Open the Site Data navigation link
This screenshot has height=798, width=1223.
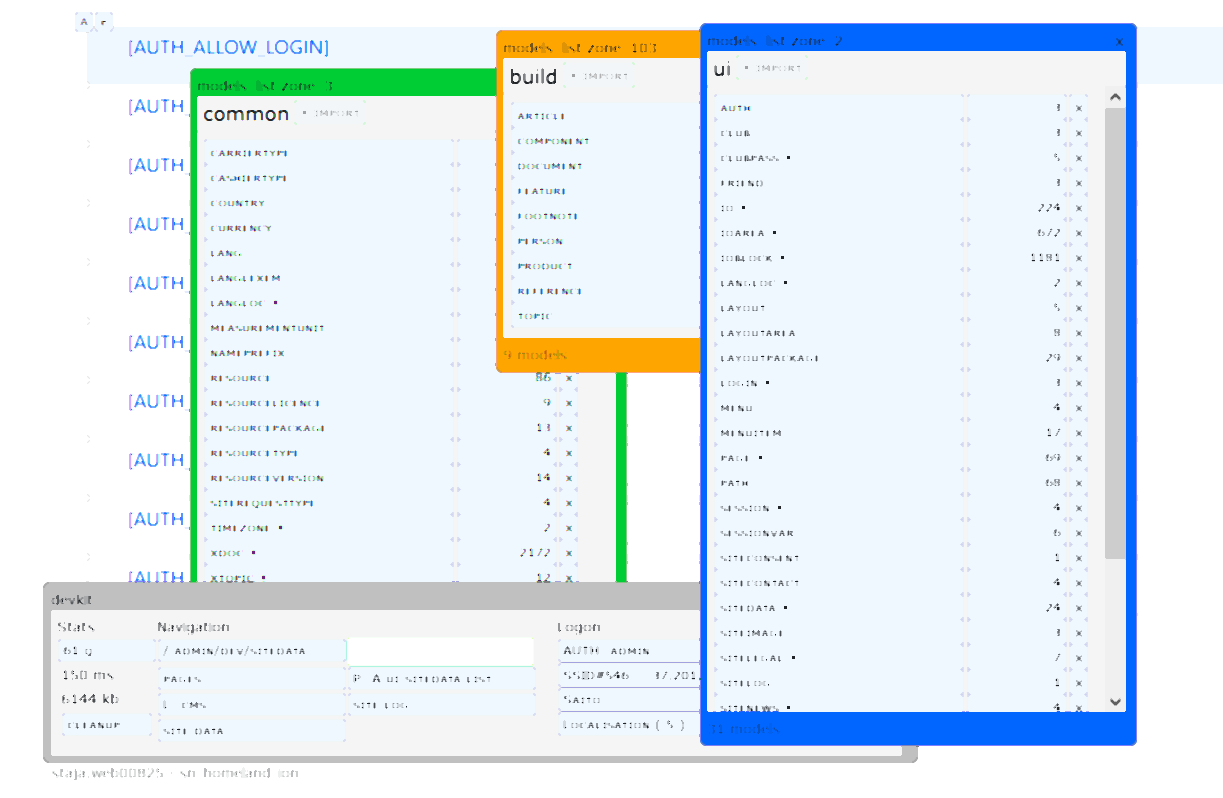click(x=195, y=731)
